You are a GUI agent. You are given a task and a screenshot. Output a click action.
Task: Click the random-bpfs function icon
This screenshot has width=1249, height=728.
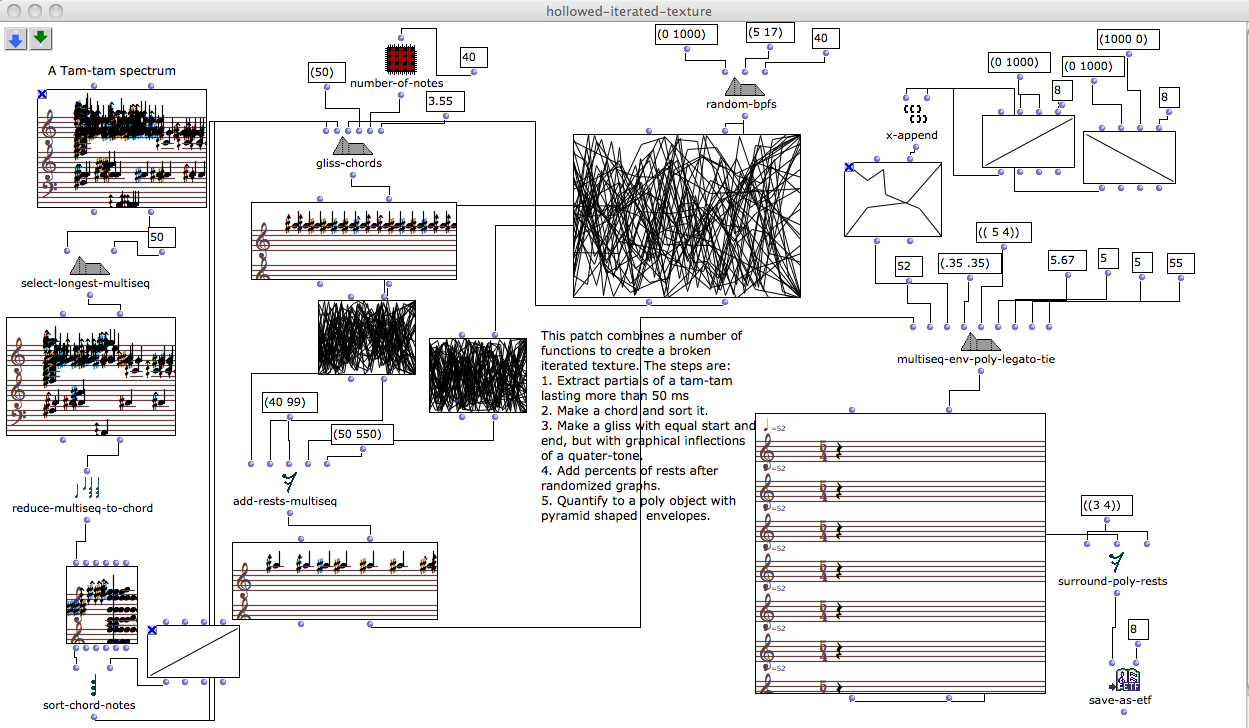coord(741,87)
